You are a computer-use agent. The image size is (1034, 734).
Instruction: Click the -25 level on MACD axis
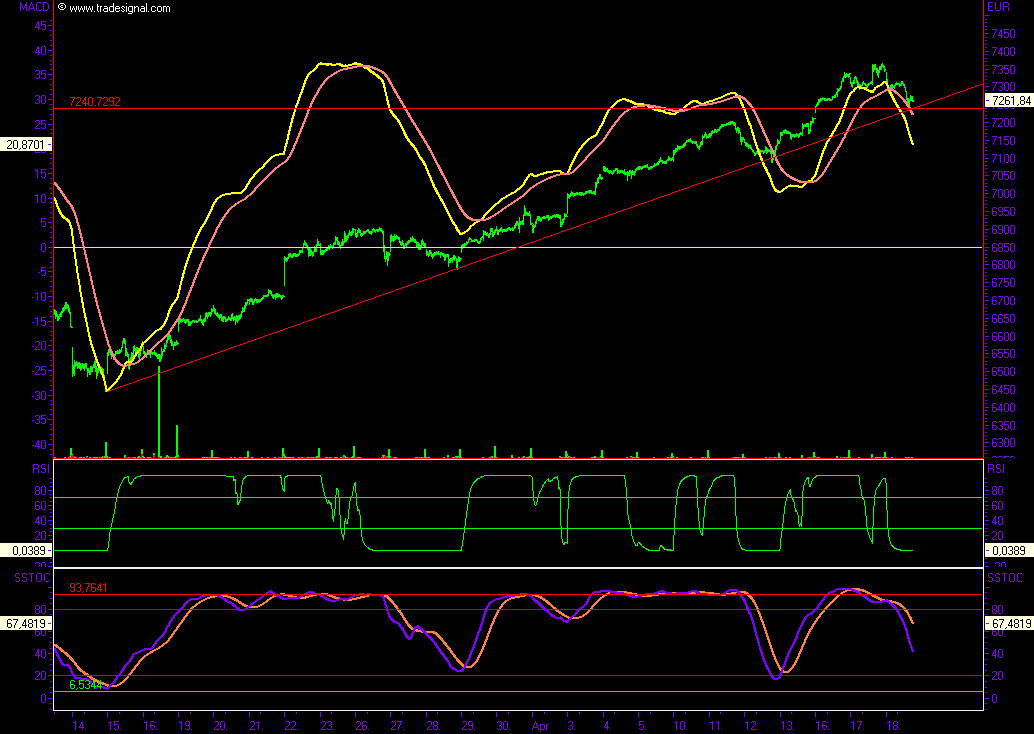(40, 370)
